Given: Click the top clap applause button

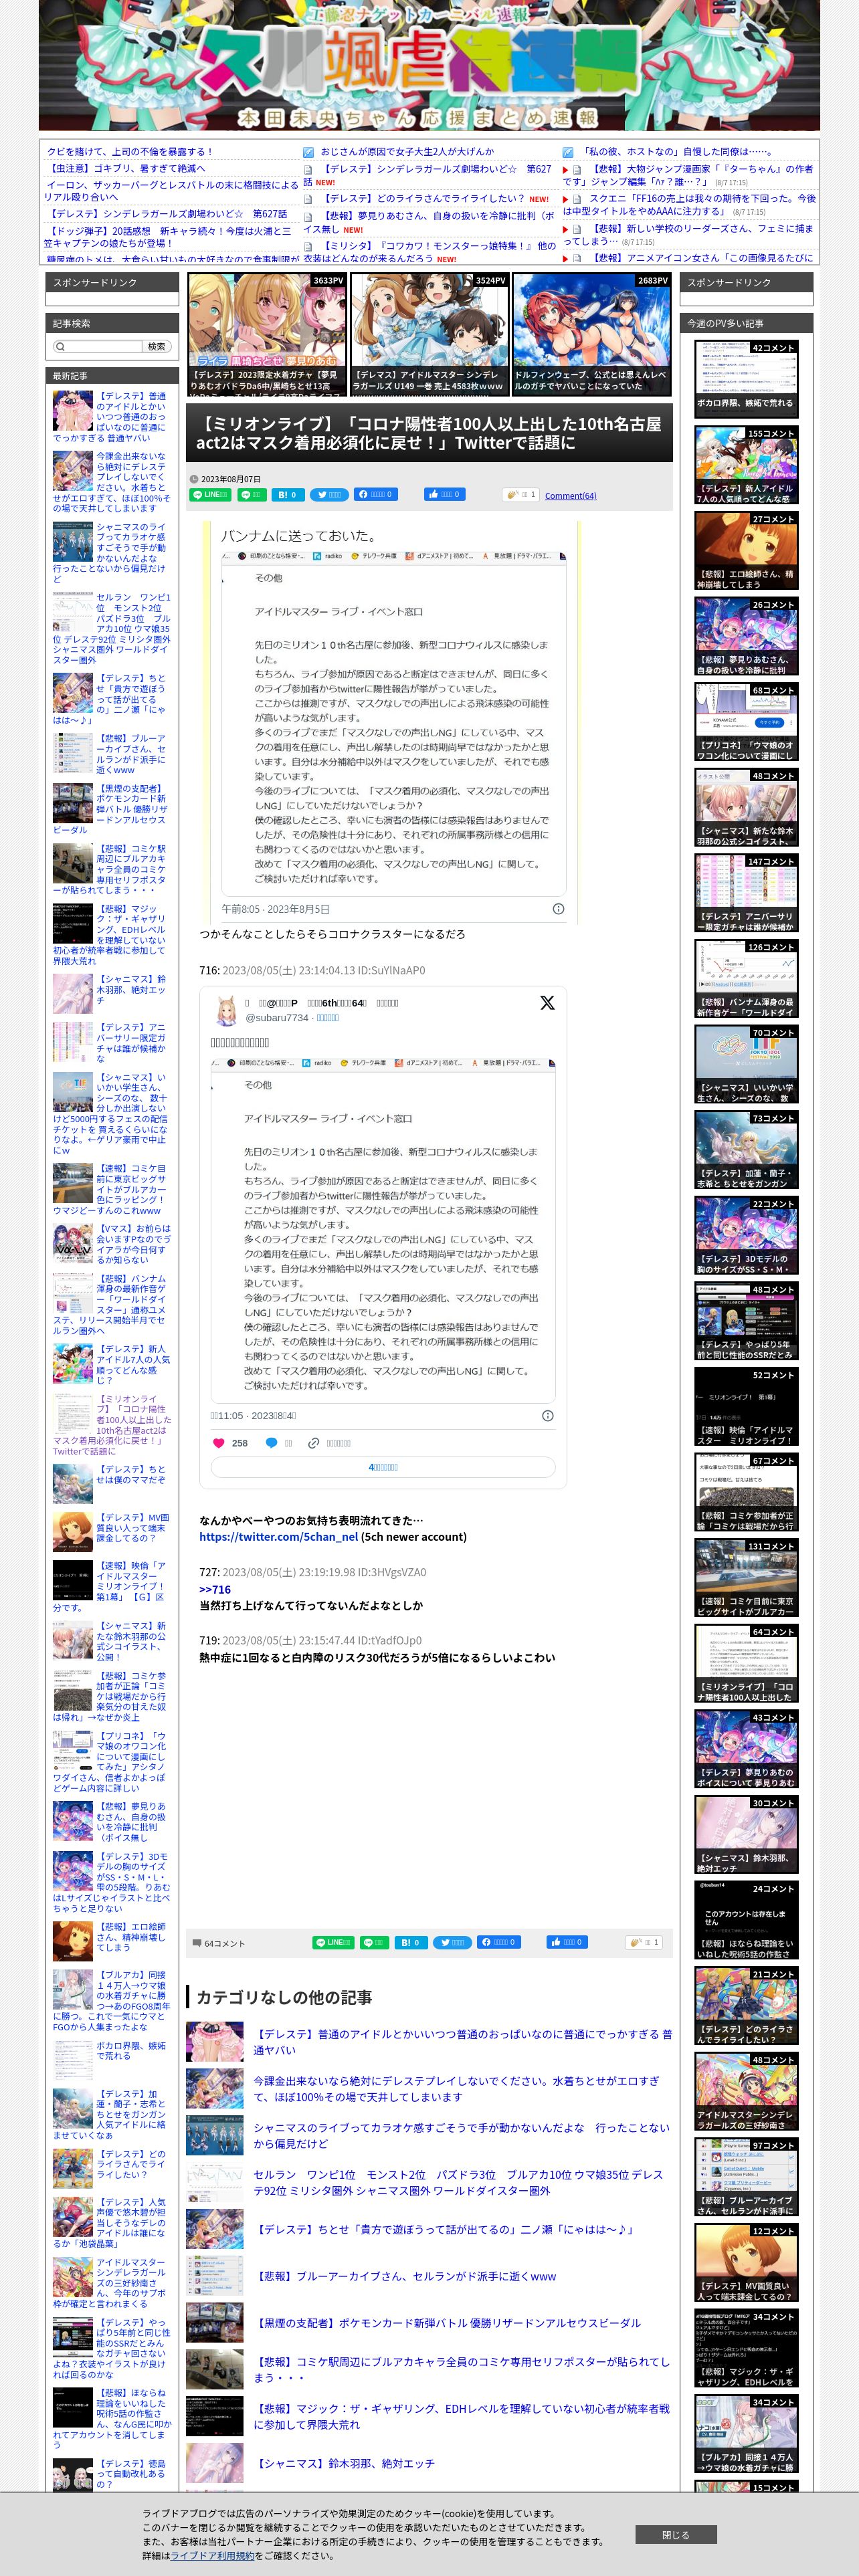Looking at the screenshot, I should (521, 494).
